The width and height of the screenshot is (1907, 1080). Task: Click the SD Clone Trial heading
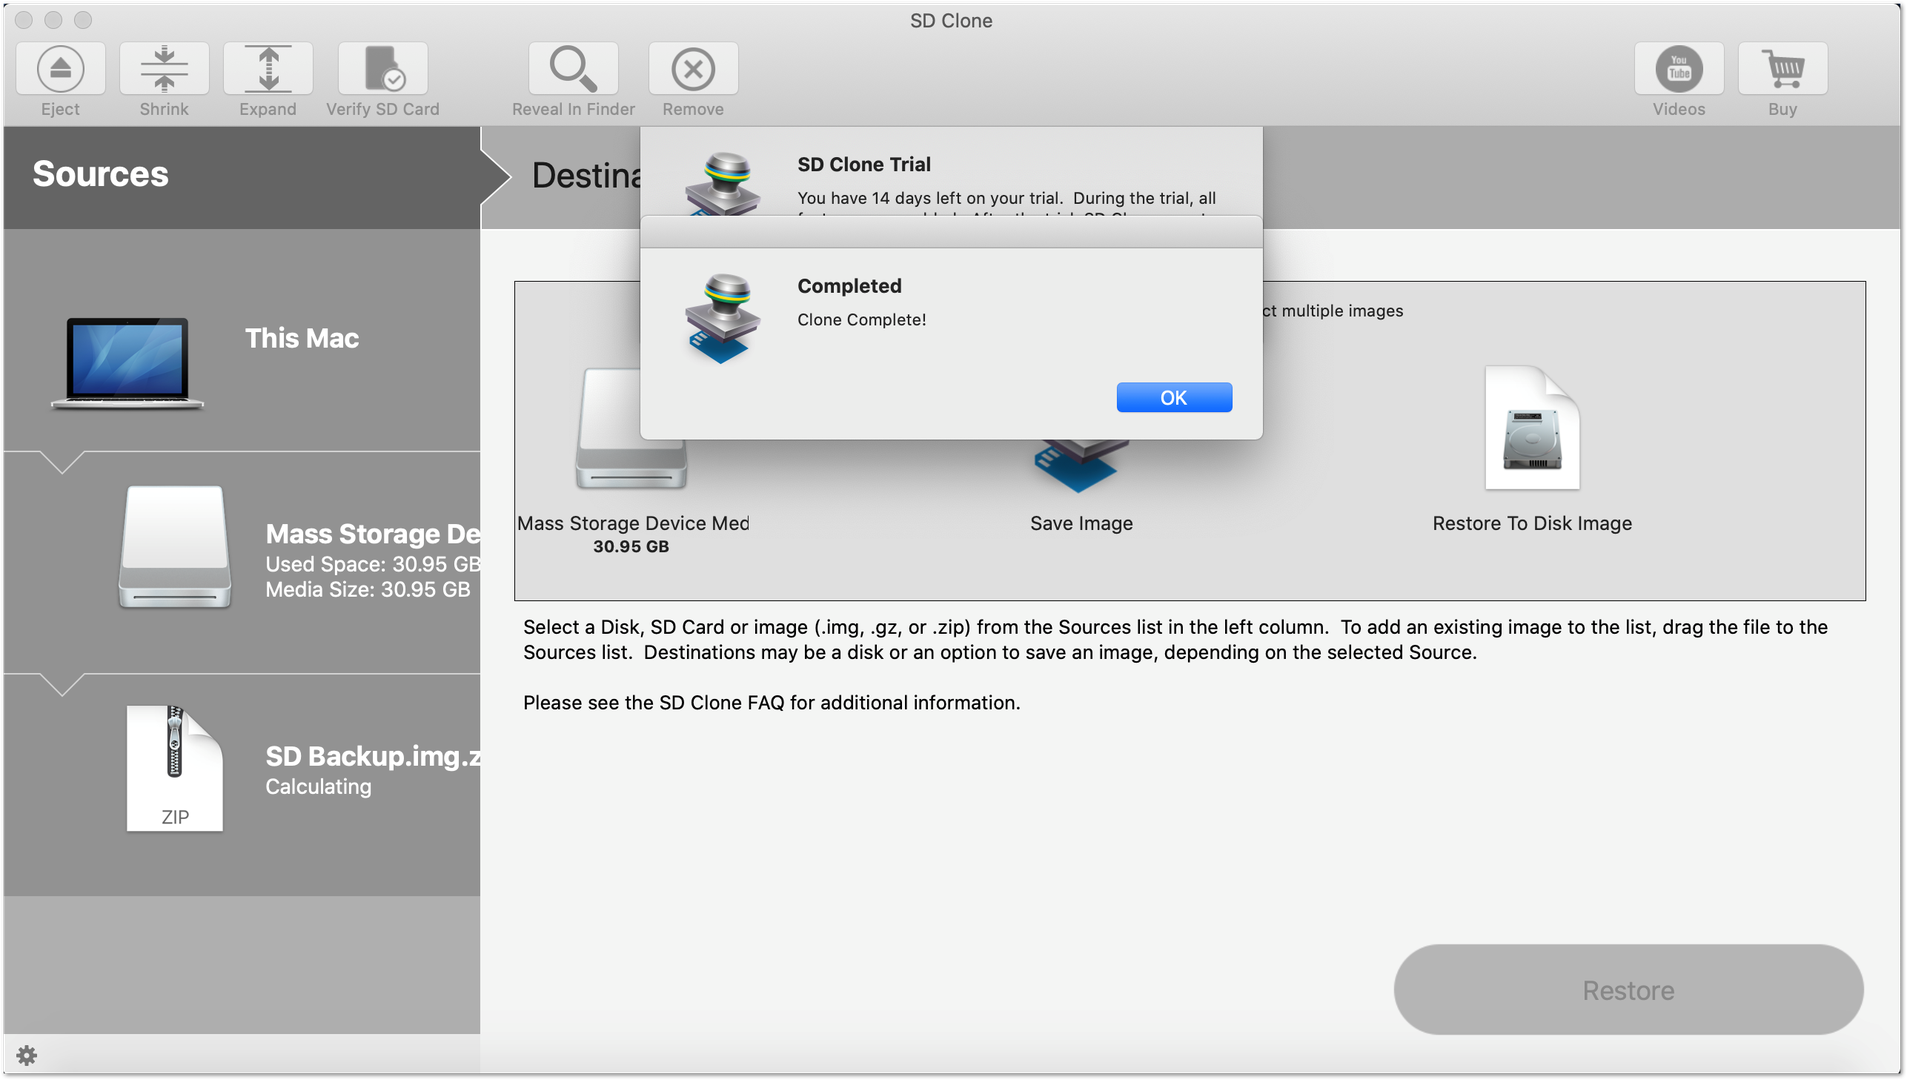(864, 164)
